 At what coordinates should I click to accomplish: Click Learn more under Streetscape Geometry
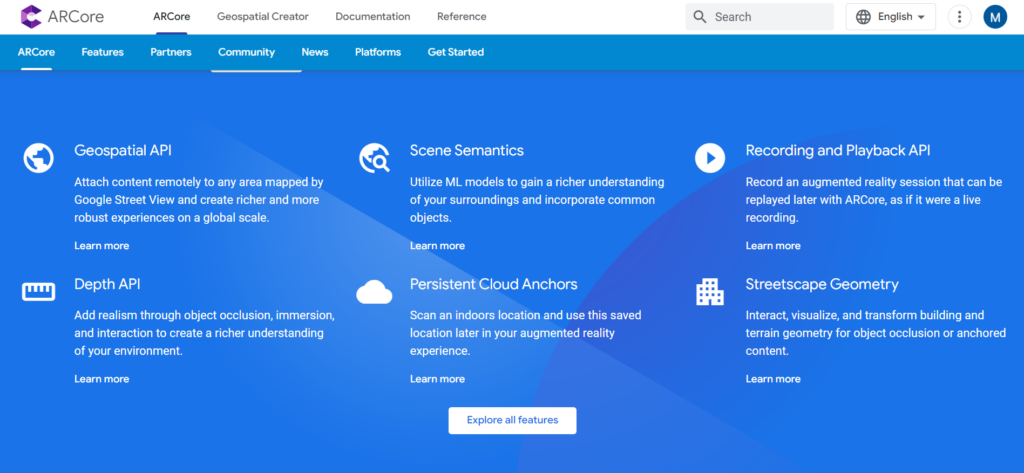point(773,379)
